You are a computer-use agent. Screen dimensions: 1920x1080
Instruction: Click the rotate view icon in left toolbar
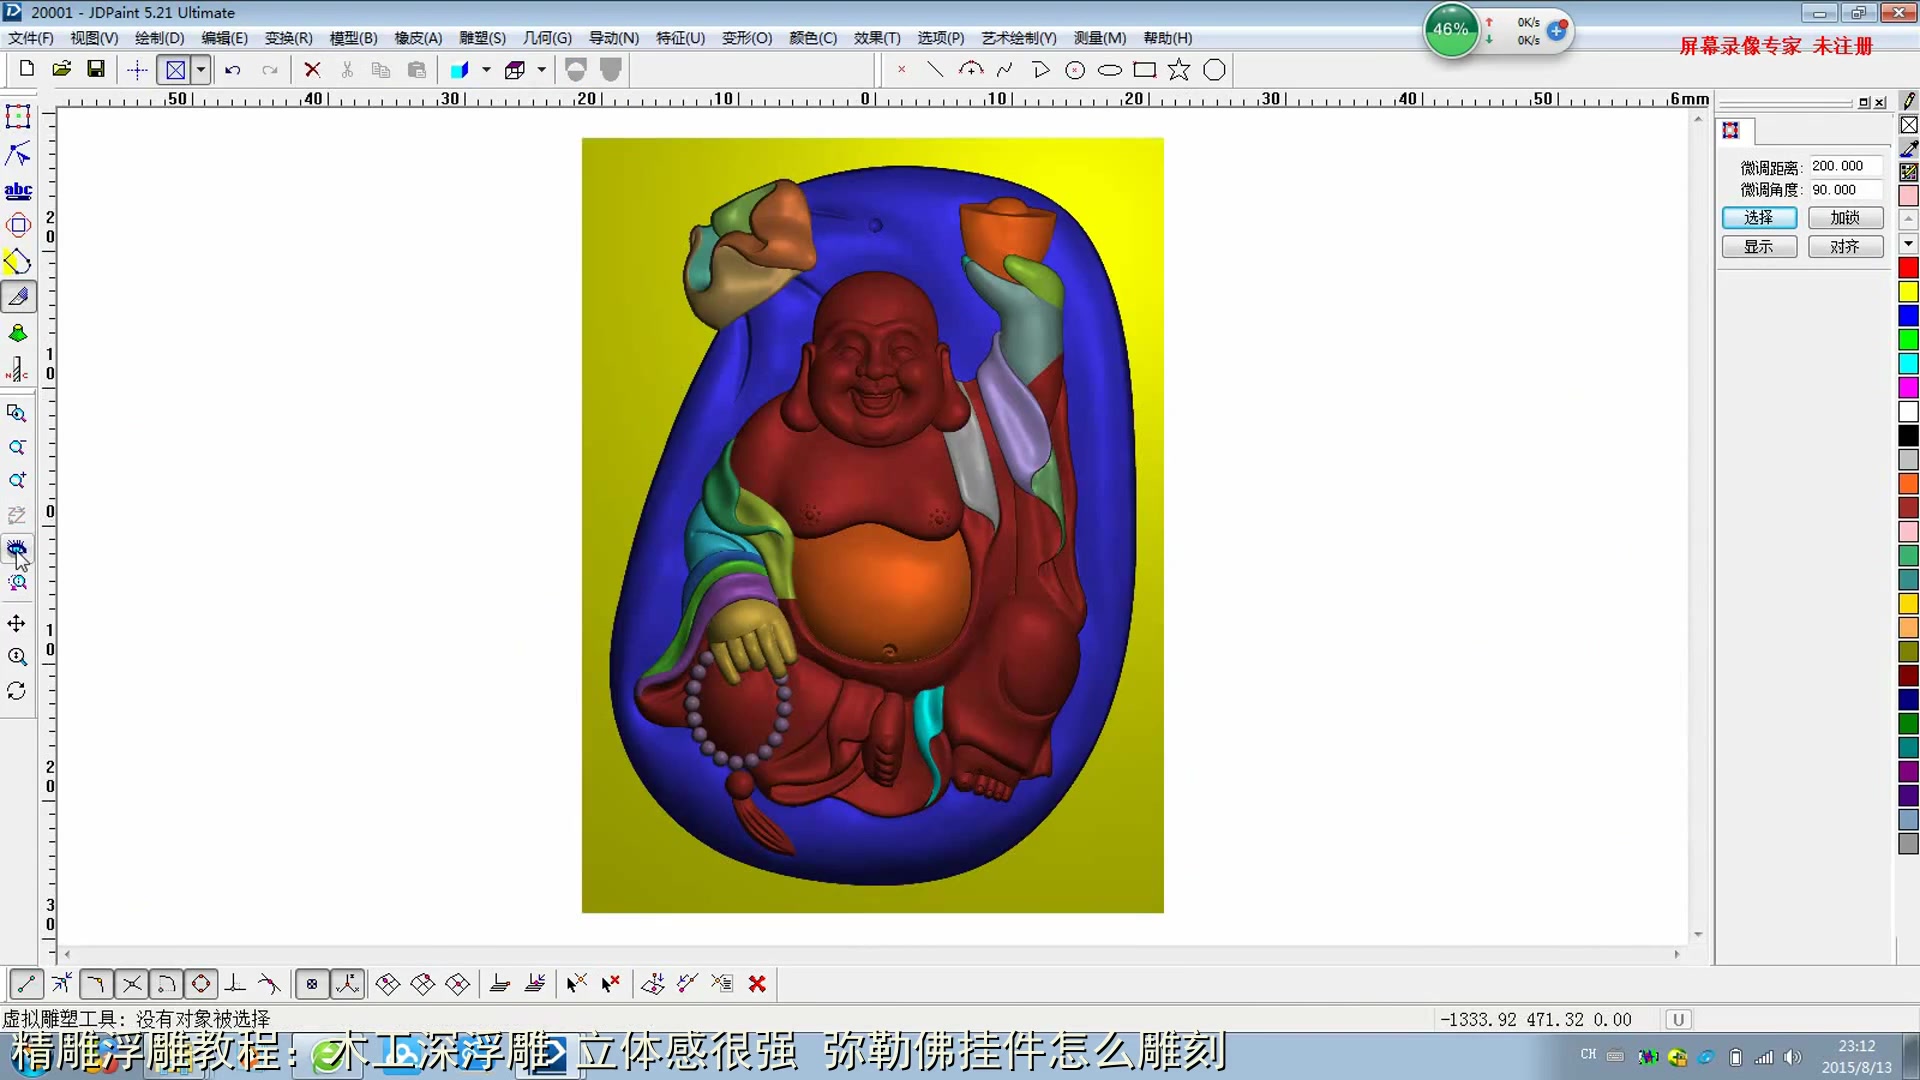click(17, 691)
